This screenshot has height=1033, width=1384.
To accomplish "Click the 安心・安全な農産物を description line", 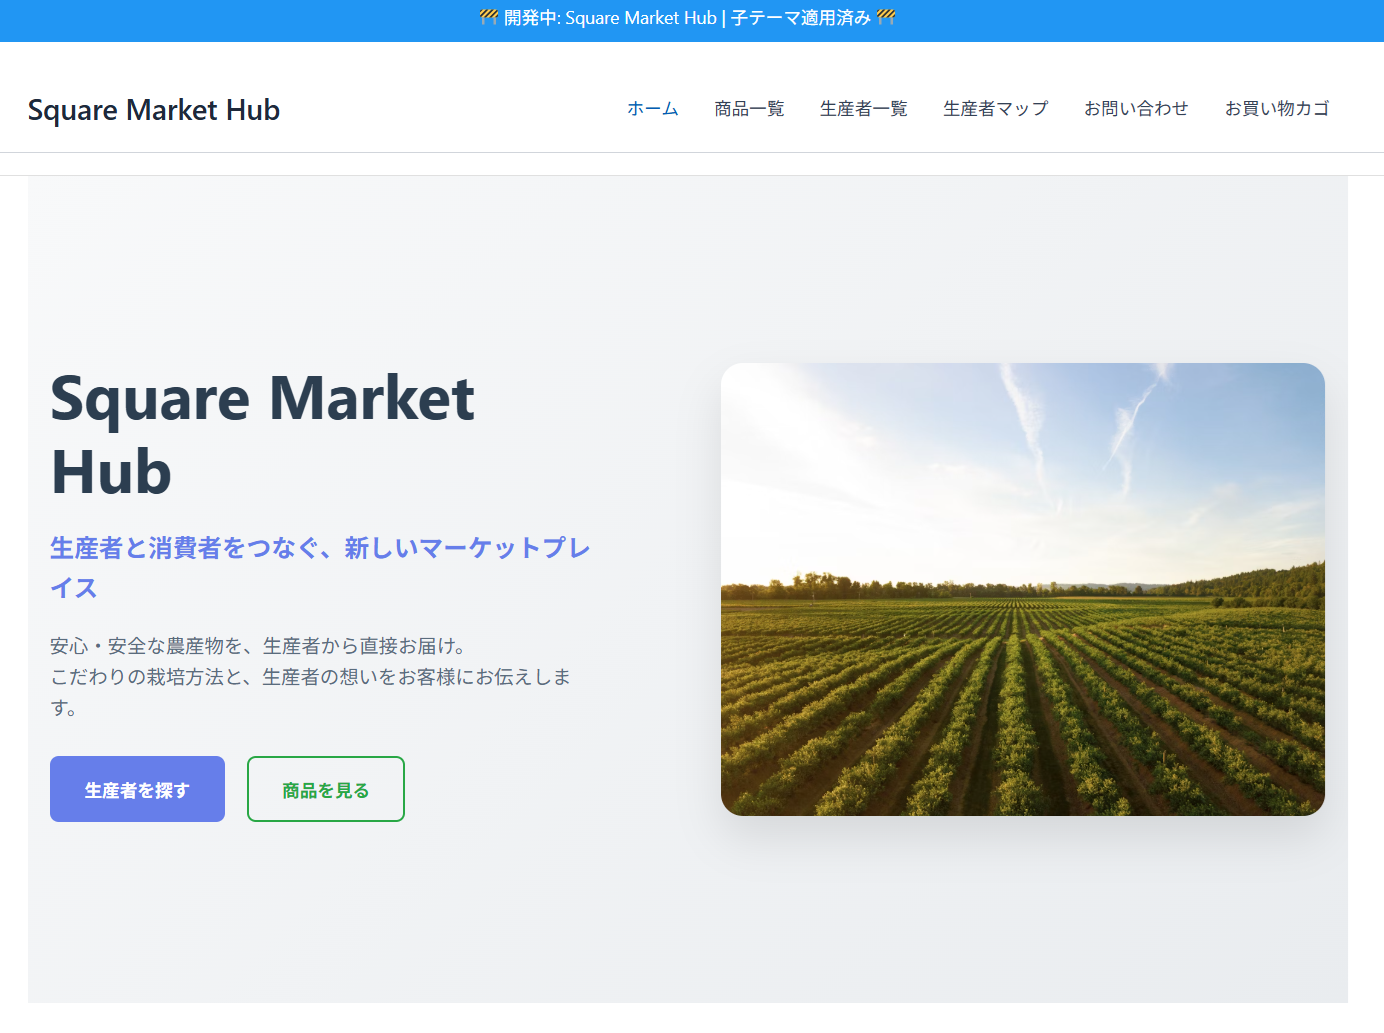I will point(258,646).
